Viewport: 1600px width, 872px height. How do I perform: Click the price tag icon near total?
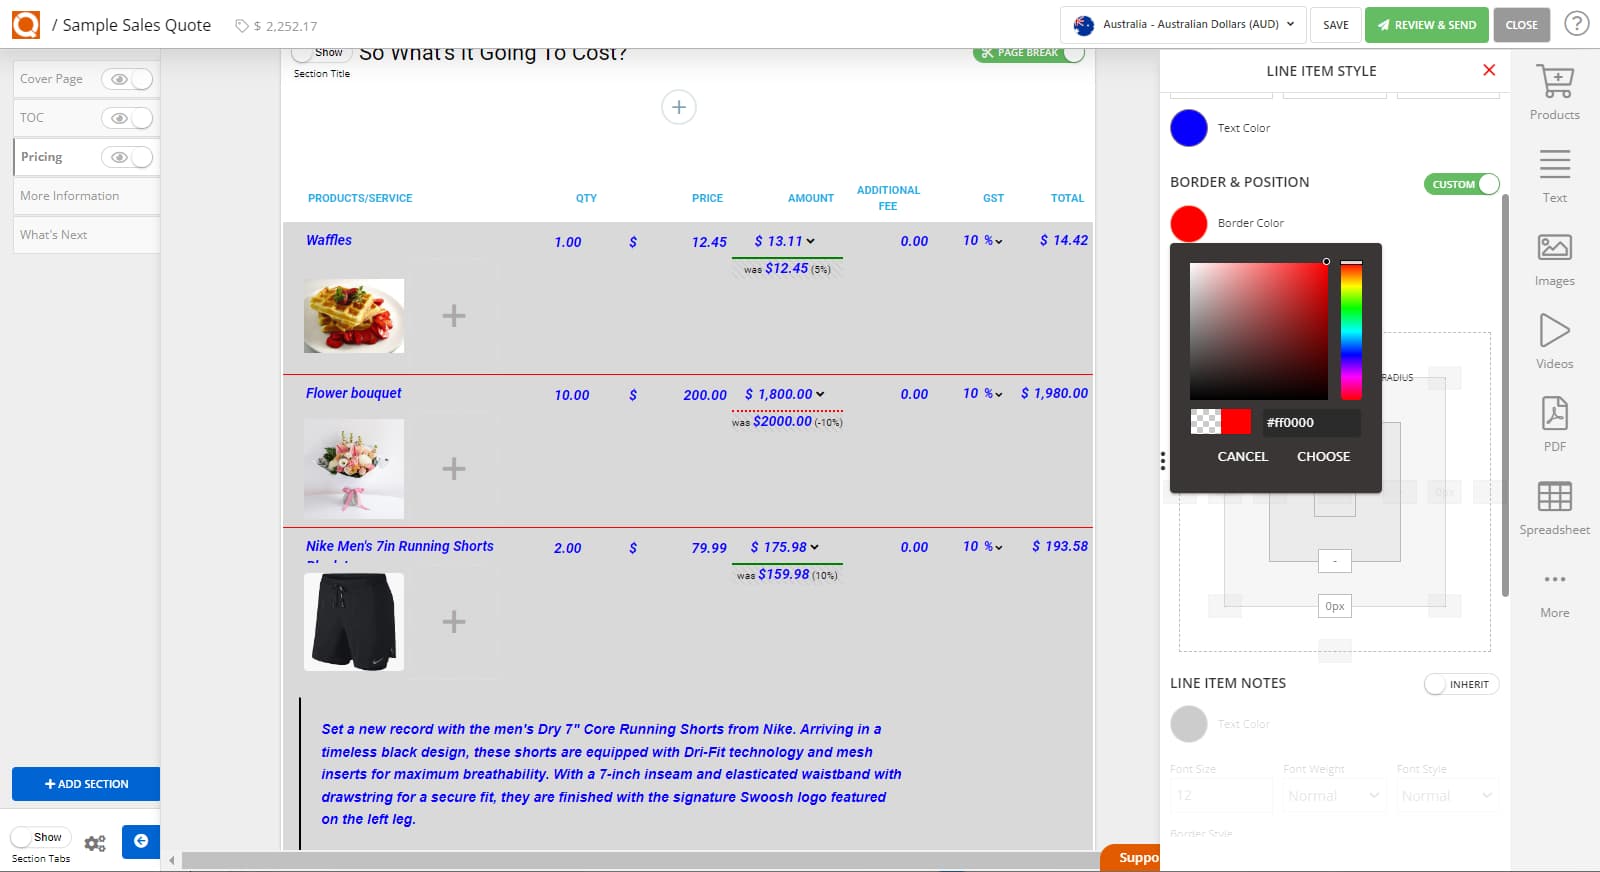(241, 26)
